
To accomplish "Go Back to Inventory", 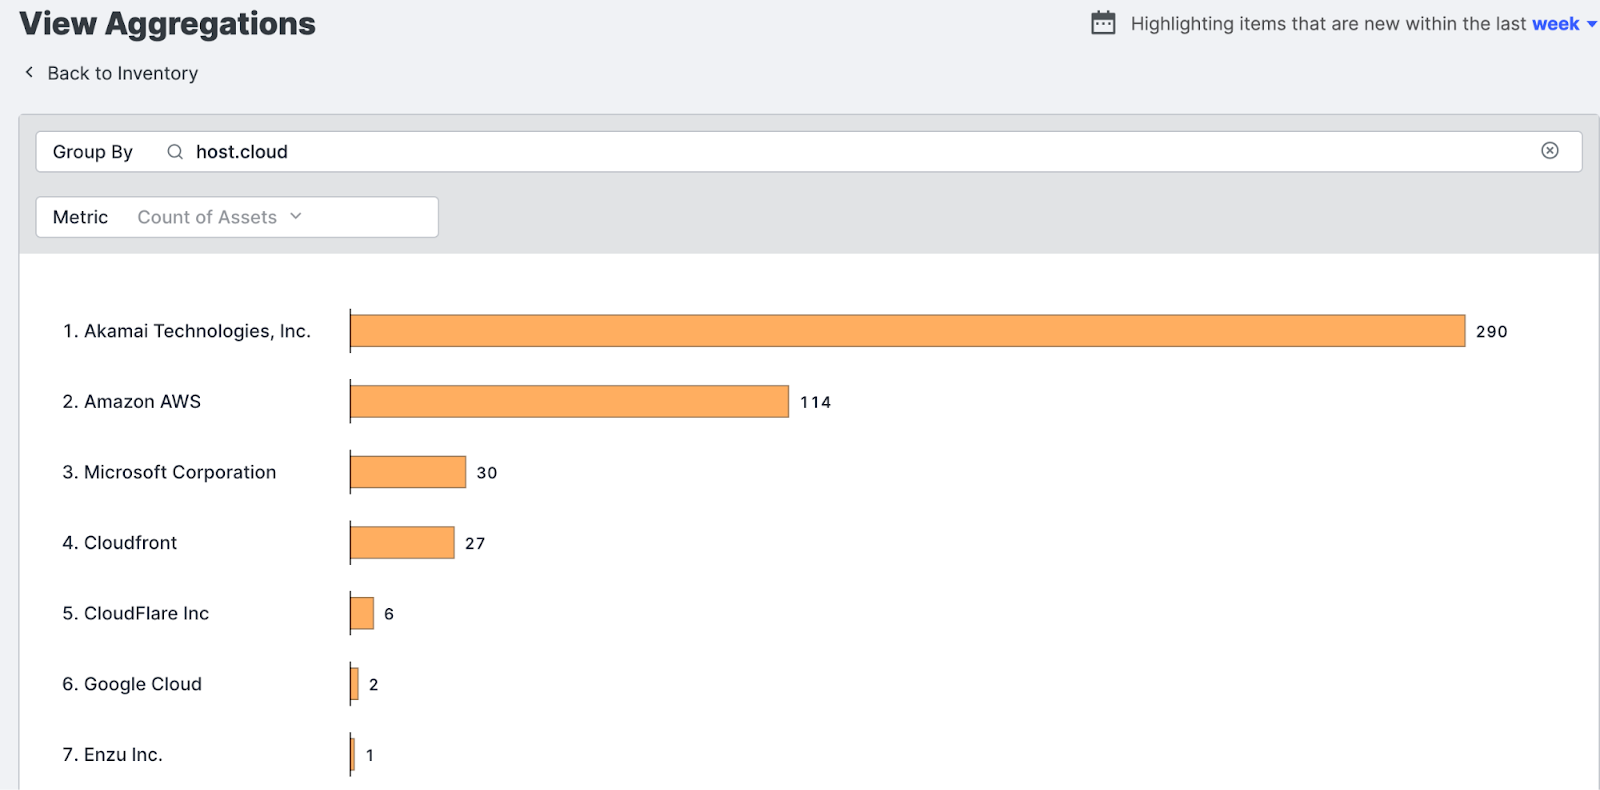I will coord(122,73).
